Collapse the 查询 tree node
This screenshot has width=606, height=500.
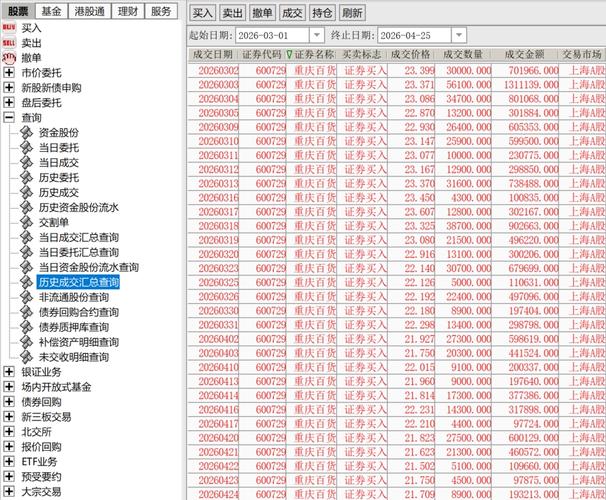(x=9, y=117)
